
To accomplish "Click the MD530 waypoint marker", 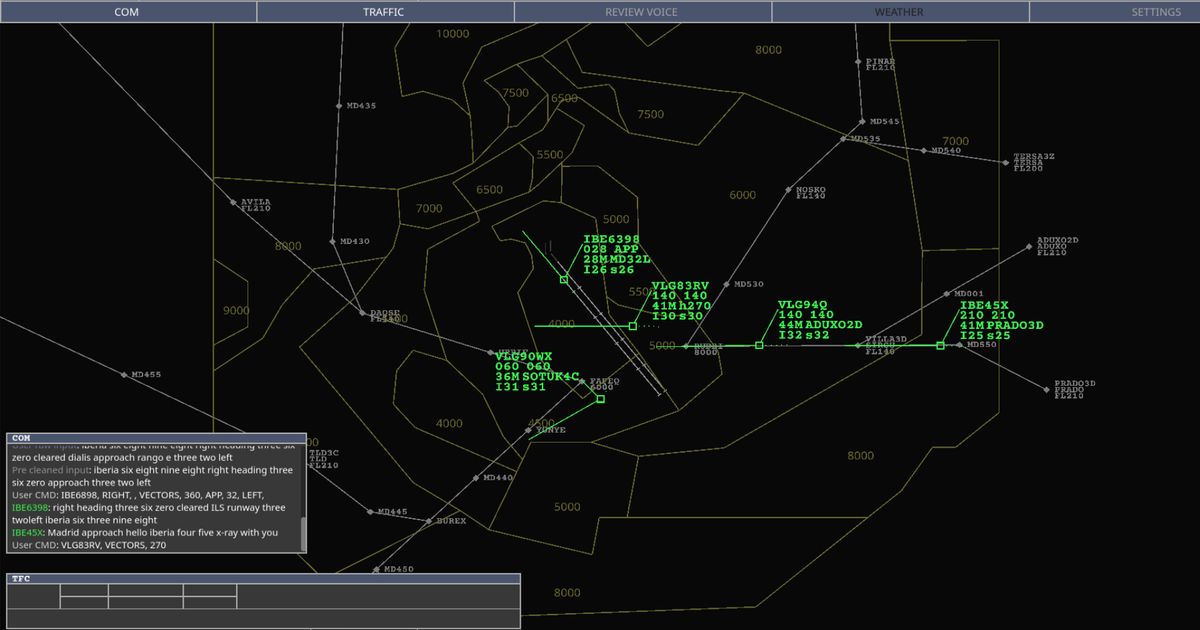I will click(x=727, y=284).
